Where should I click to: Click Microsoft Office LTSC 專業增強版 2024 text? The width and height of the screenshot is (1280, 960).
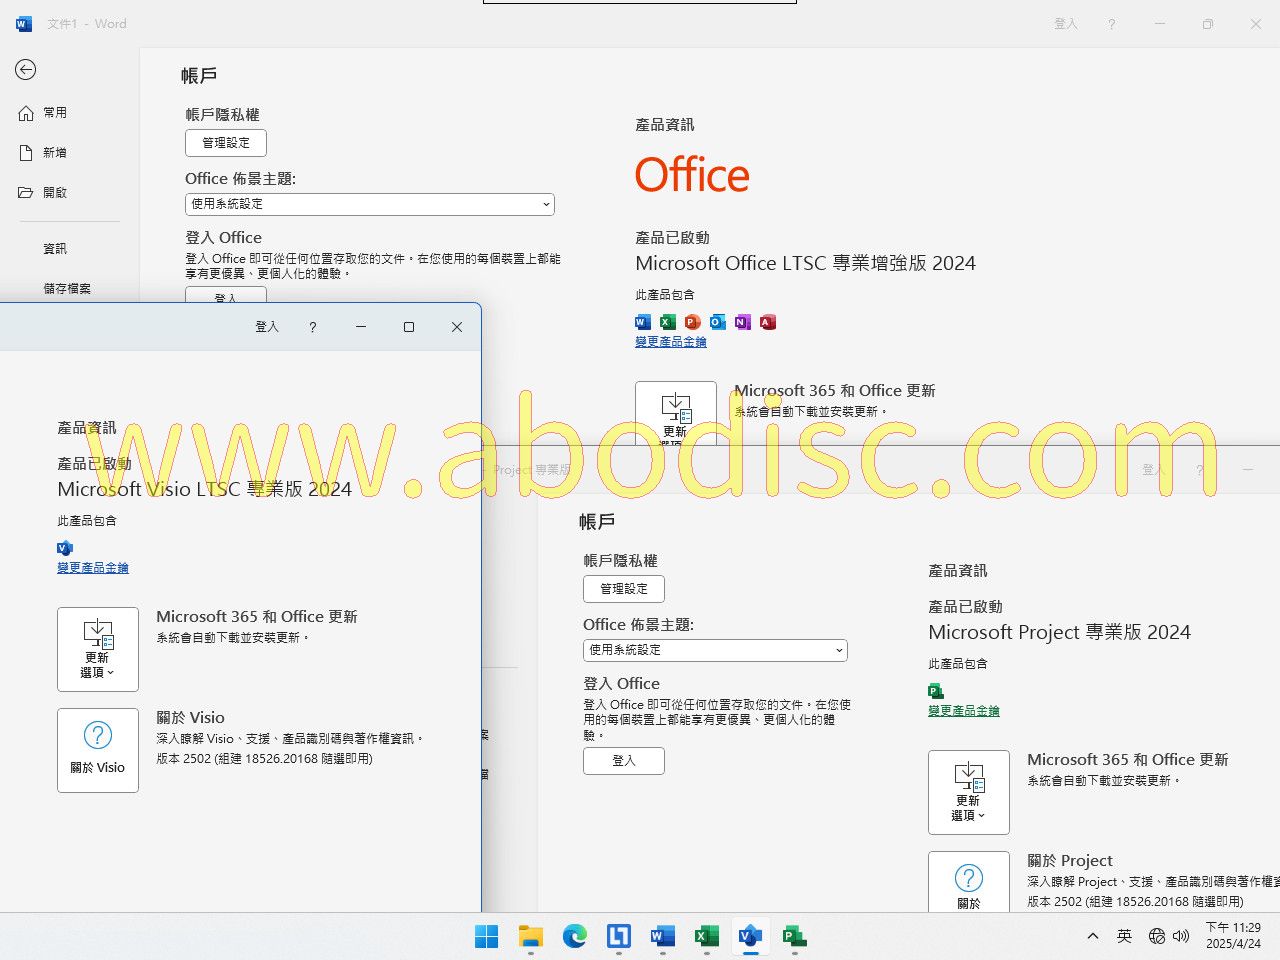click(x=806, y=264)
